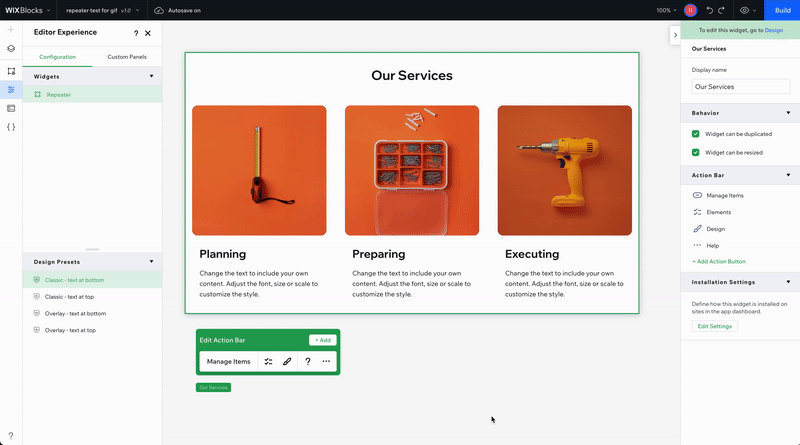Switch to the Configuration tab
This screenshot has width=800, height=445.
click(58, 57)
